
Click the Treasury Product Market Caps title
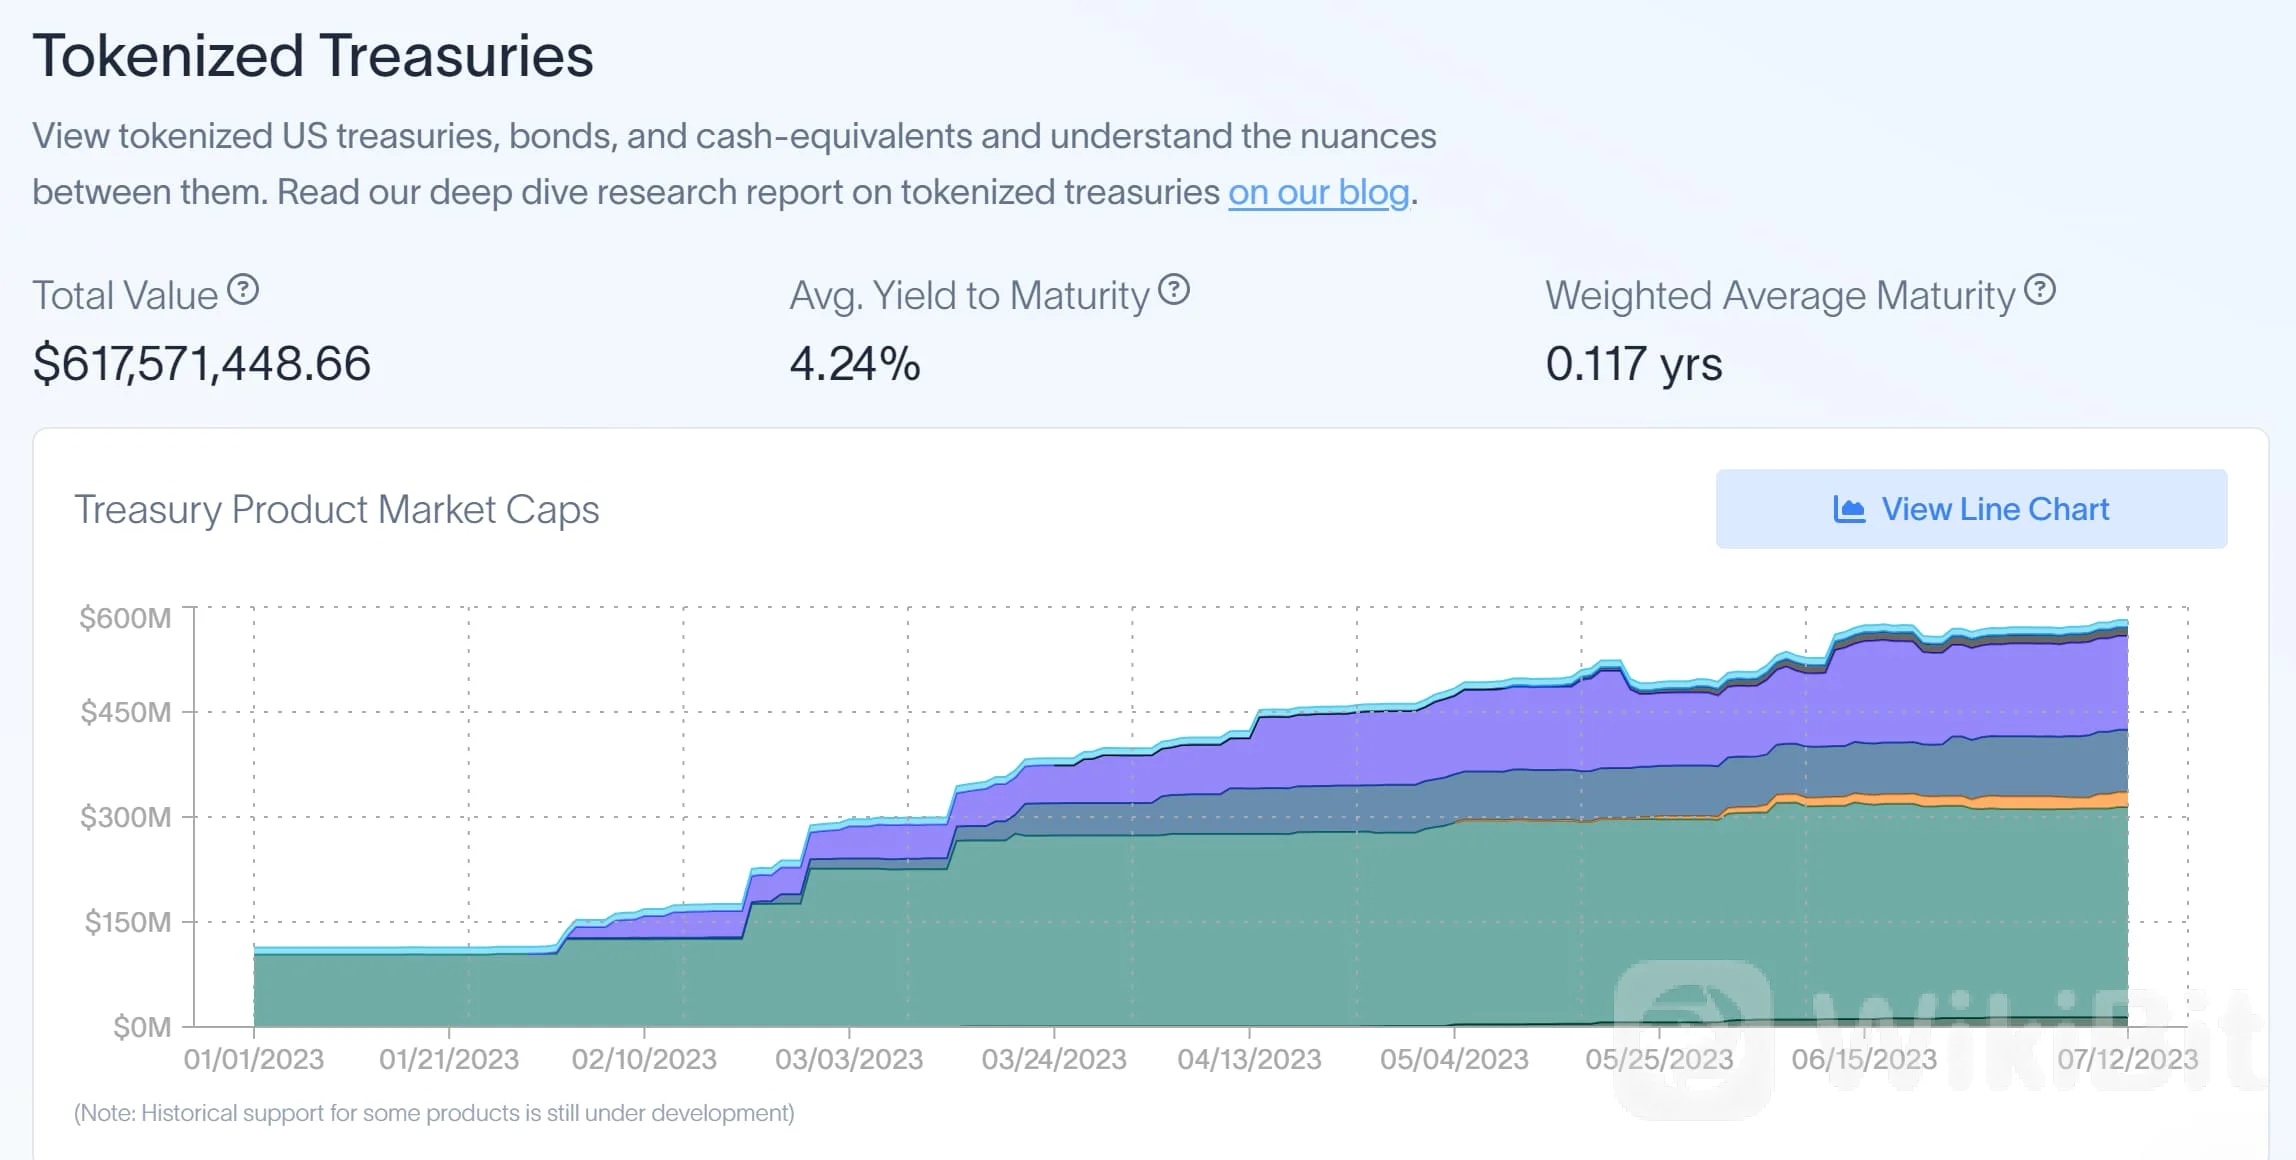pyautogui.click(x=337, y=510)
